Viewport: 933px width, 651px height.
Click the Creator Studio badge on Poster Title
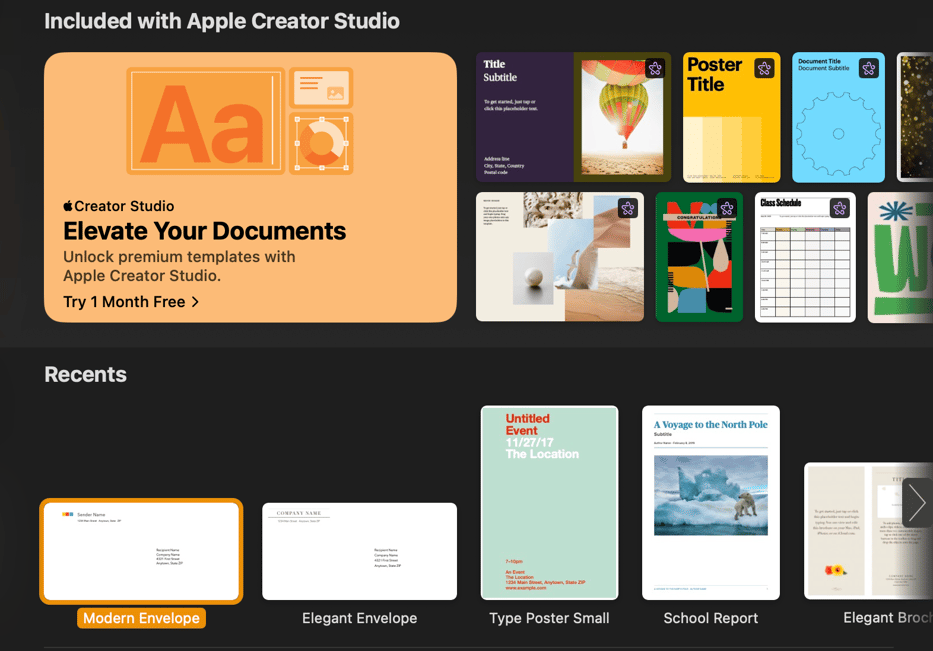(x=764, y=68)
